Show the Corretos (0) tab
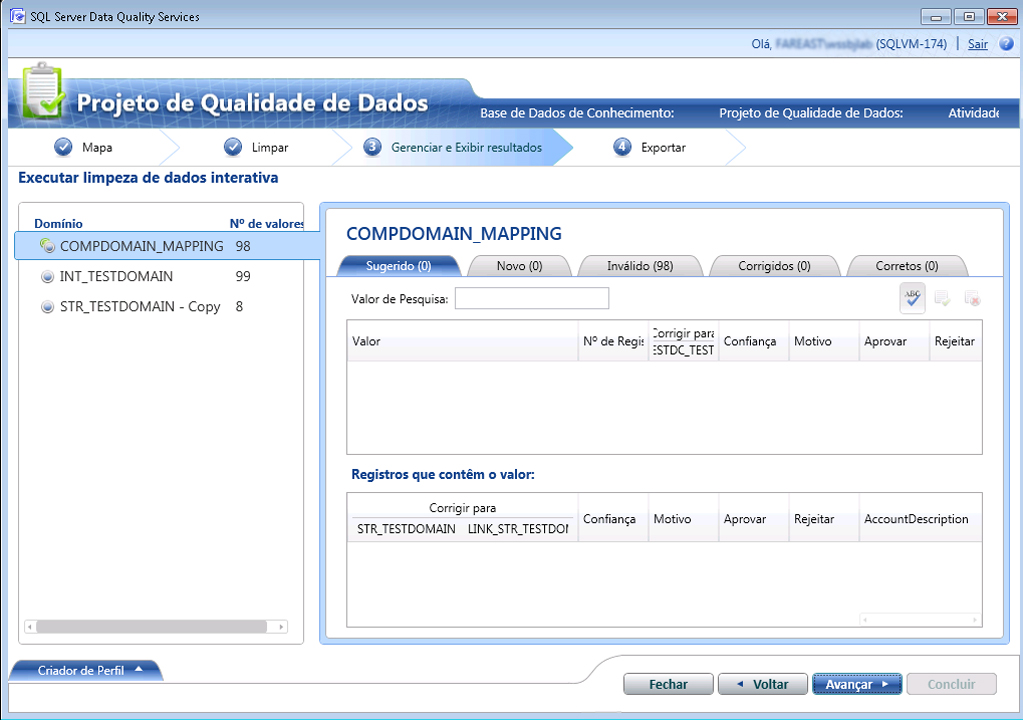The height and width of the screenshot is (720, 1023). coord(906,266)
